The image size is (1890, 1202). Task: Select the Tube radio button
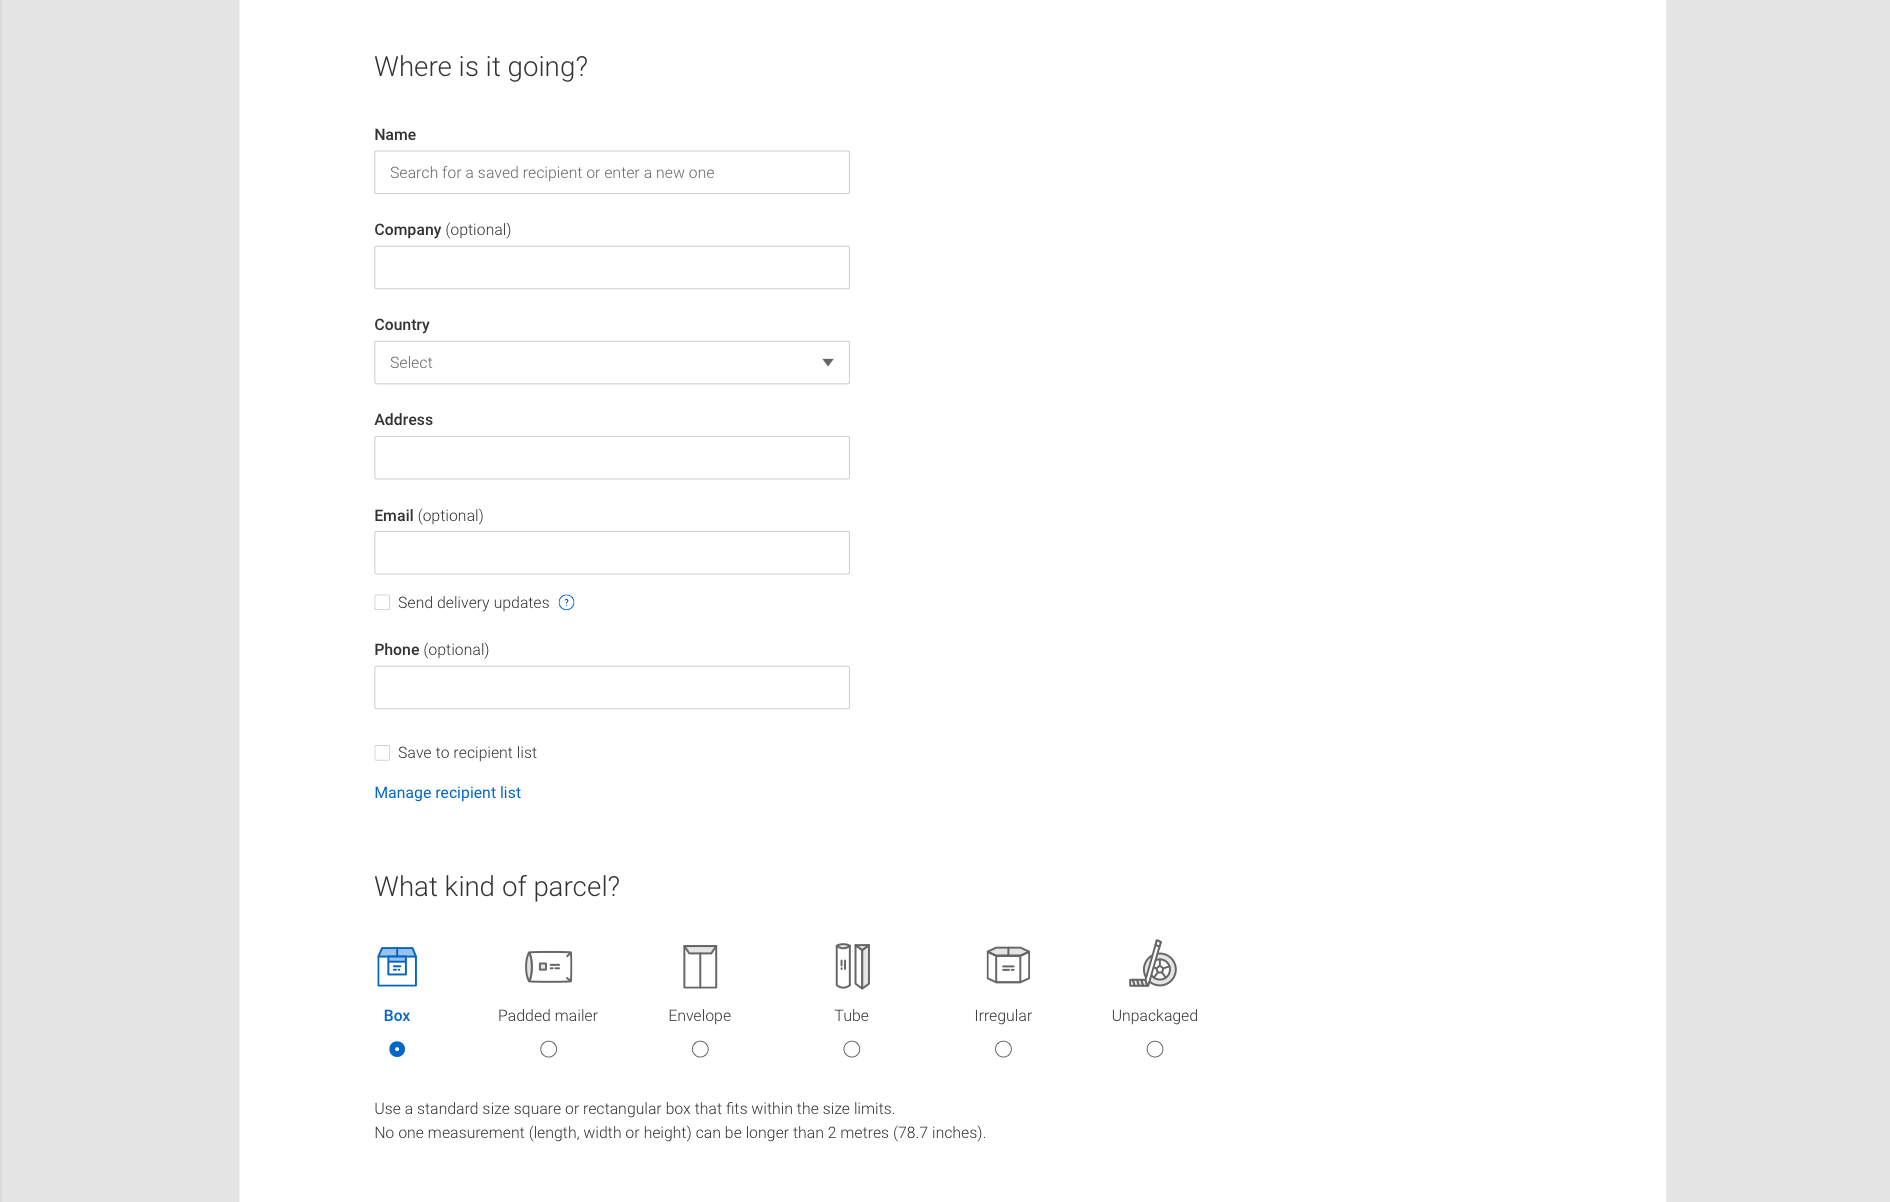[851, 1048]
